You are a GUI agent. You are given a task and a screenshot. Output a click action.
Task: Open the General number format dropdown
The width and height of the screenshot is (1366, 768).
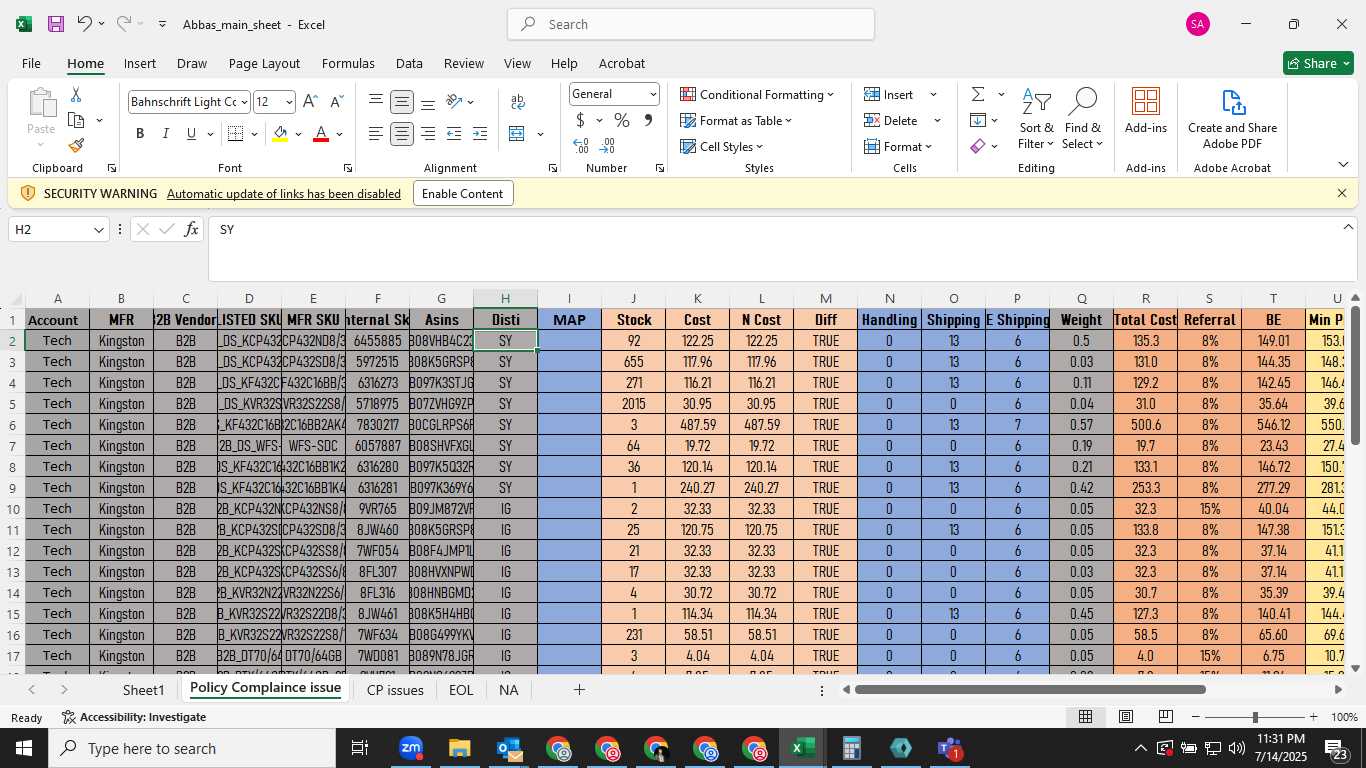tap(653, 94)
